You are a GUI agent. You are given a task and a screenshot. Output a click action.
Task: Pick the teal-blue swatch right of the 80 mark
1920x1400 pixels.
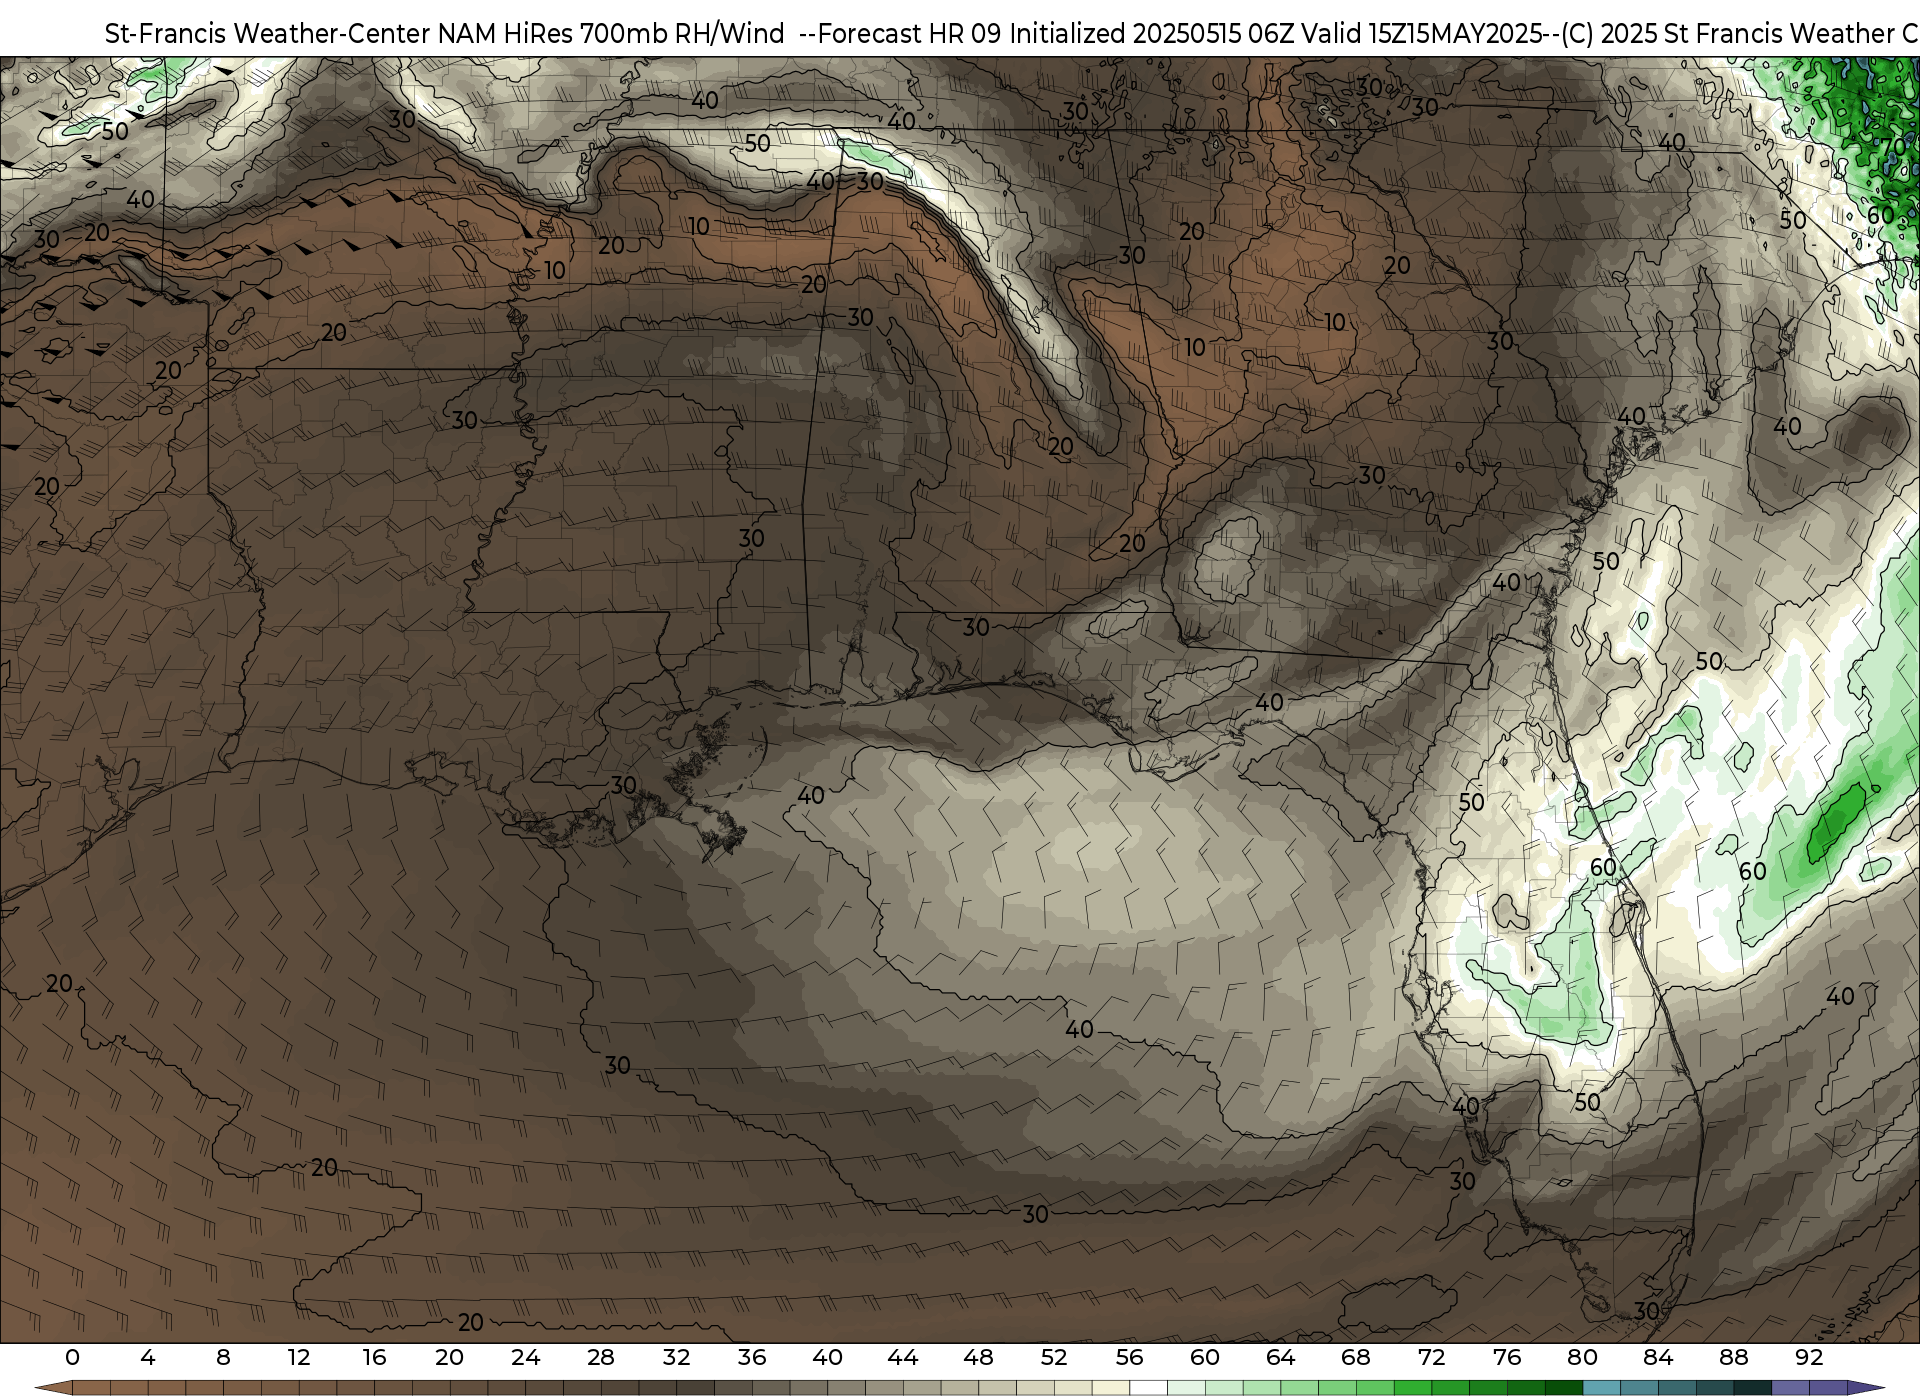(x=1602, y=1388)
